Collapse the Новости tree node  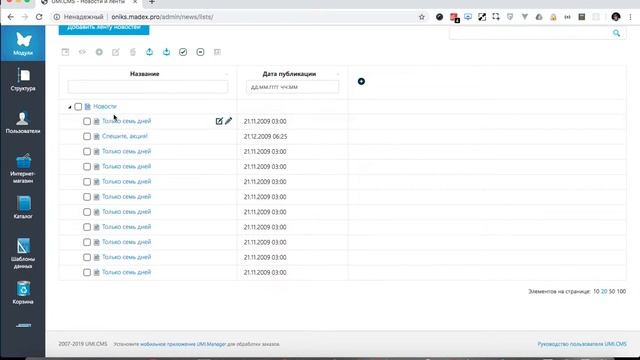[x=70, y=107]
